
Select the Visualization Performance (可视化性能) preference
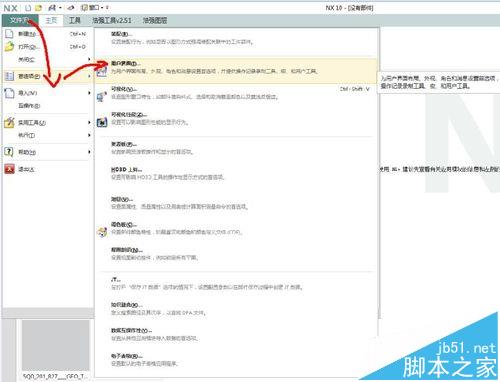point(236,119)
